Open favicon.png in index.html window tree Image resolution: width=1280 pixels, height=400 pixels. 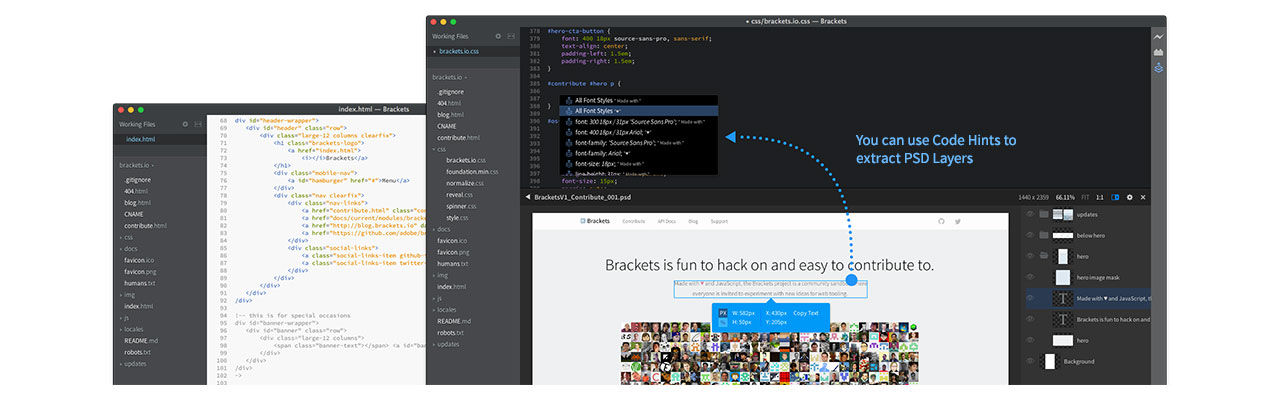click(x=140, y=271)
